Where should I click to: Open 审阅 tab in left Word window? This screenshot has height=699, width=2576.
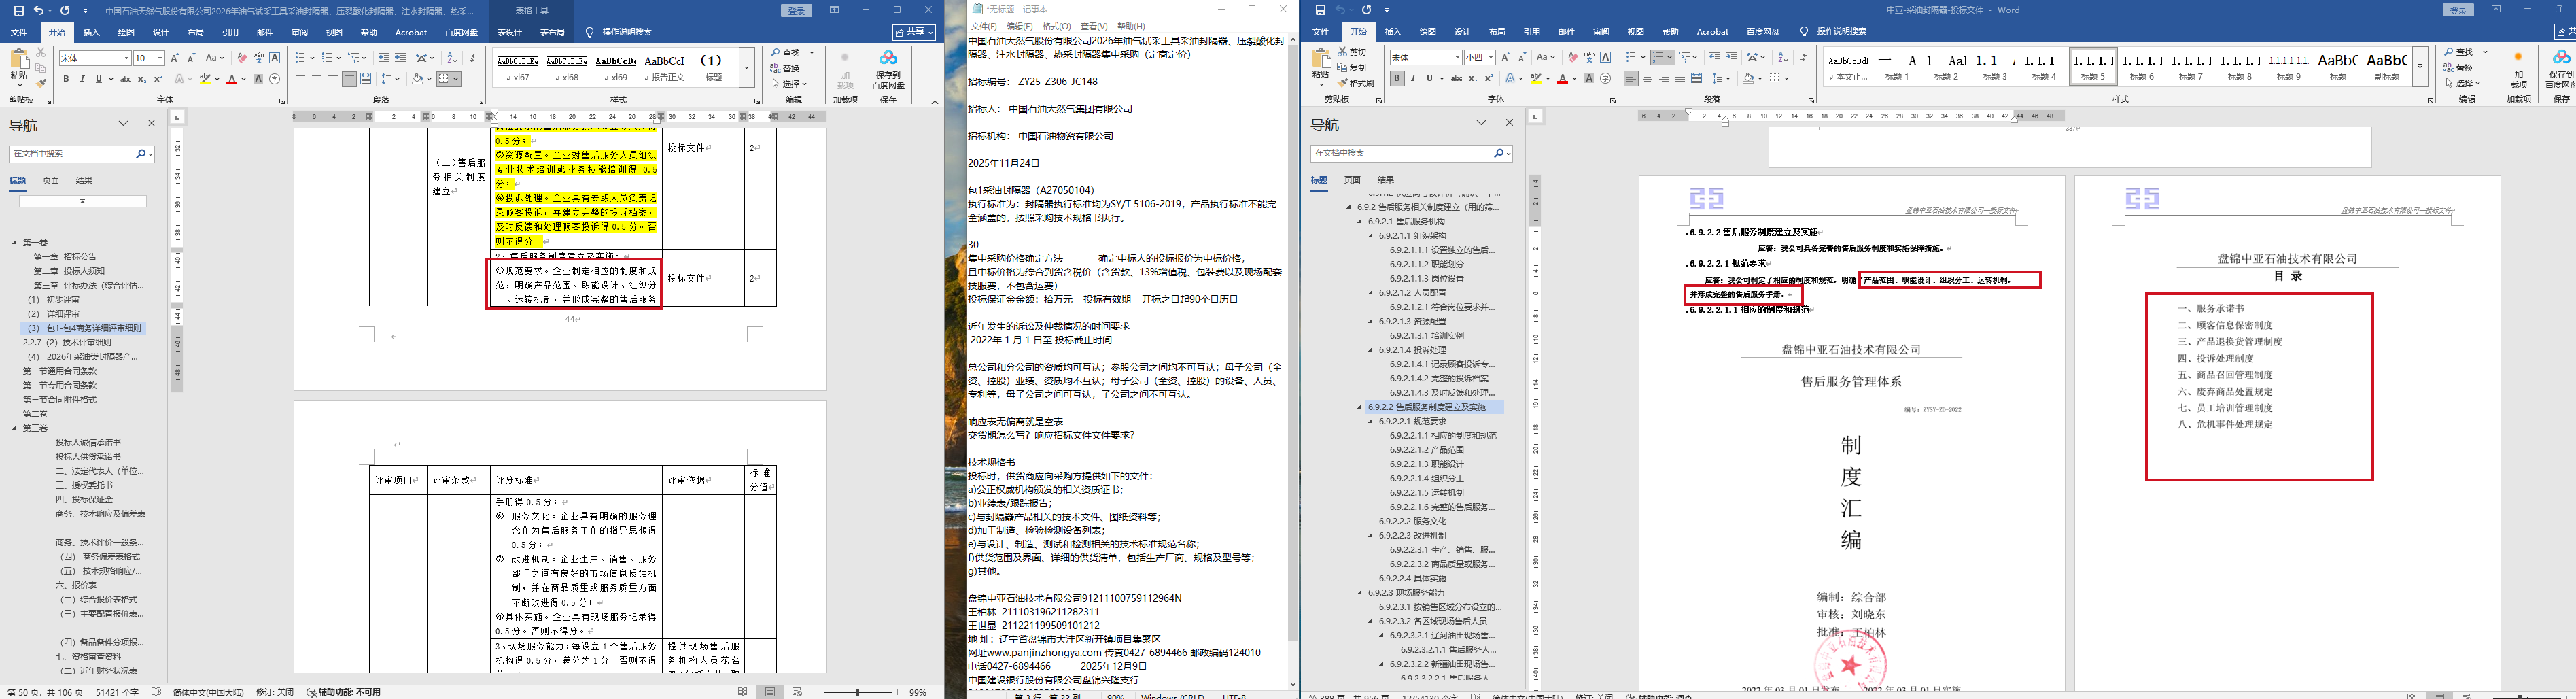(x=299, y=32)
